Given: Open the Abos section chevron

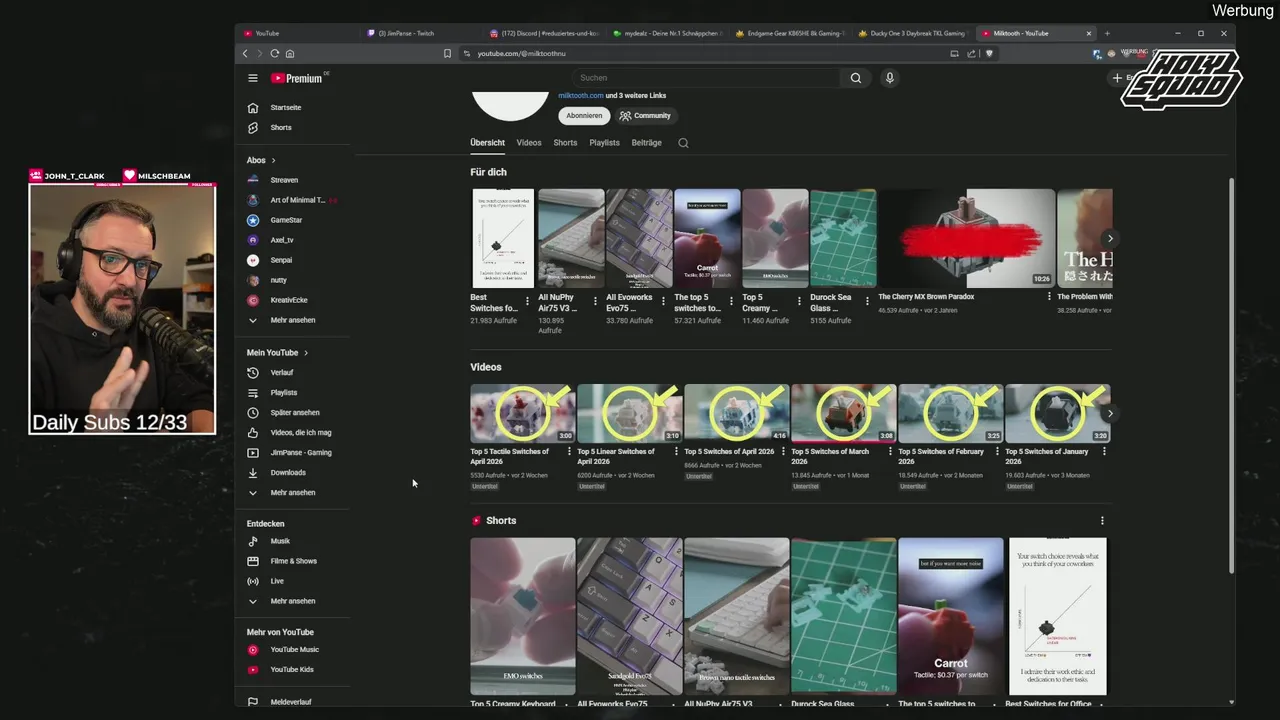Looking at the screenshot, I should (x=273, y=160).
